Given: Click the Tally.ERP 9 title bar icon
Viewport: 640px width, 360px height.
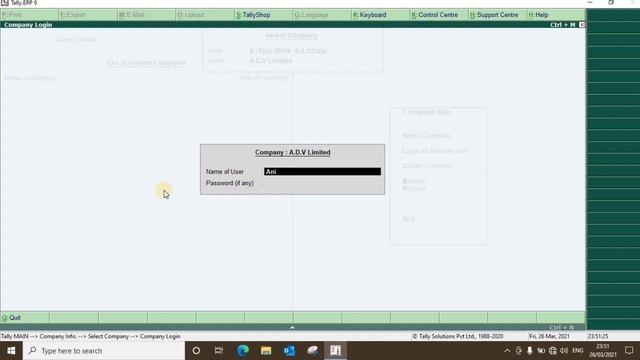Looking at the screenshot, I should point(5,3).
